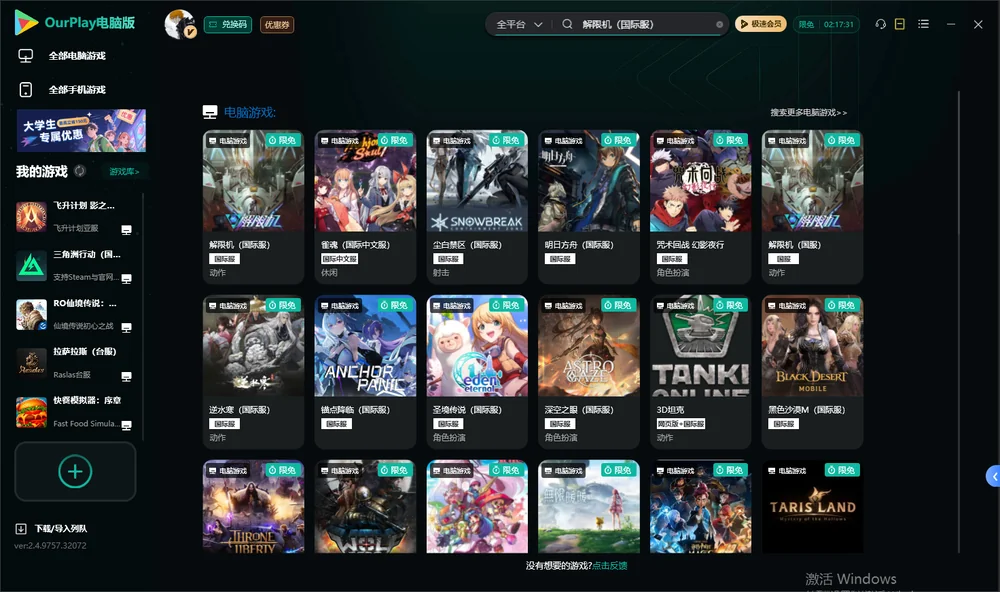Open the 游戏库> game library link
The image size is (1000, 592).
124,172
